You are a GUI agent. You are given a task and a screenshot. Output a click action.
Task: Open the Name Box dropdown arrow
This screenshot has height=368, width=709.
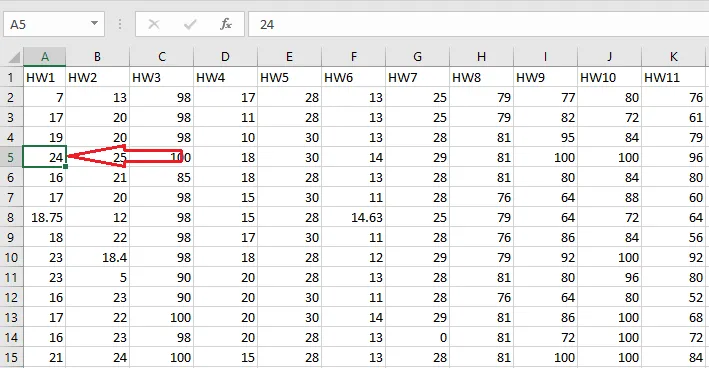(94, 24)
